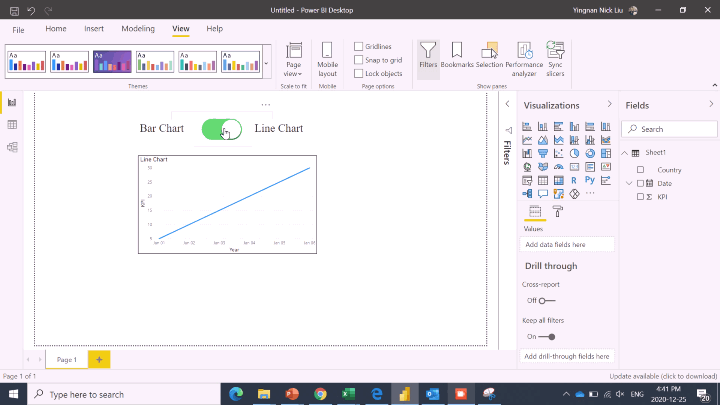Select the Stacked bar chart visualization
The image size is (720, 405).
coord(527,126)
